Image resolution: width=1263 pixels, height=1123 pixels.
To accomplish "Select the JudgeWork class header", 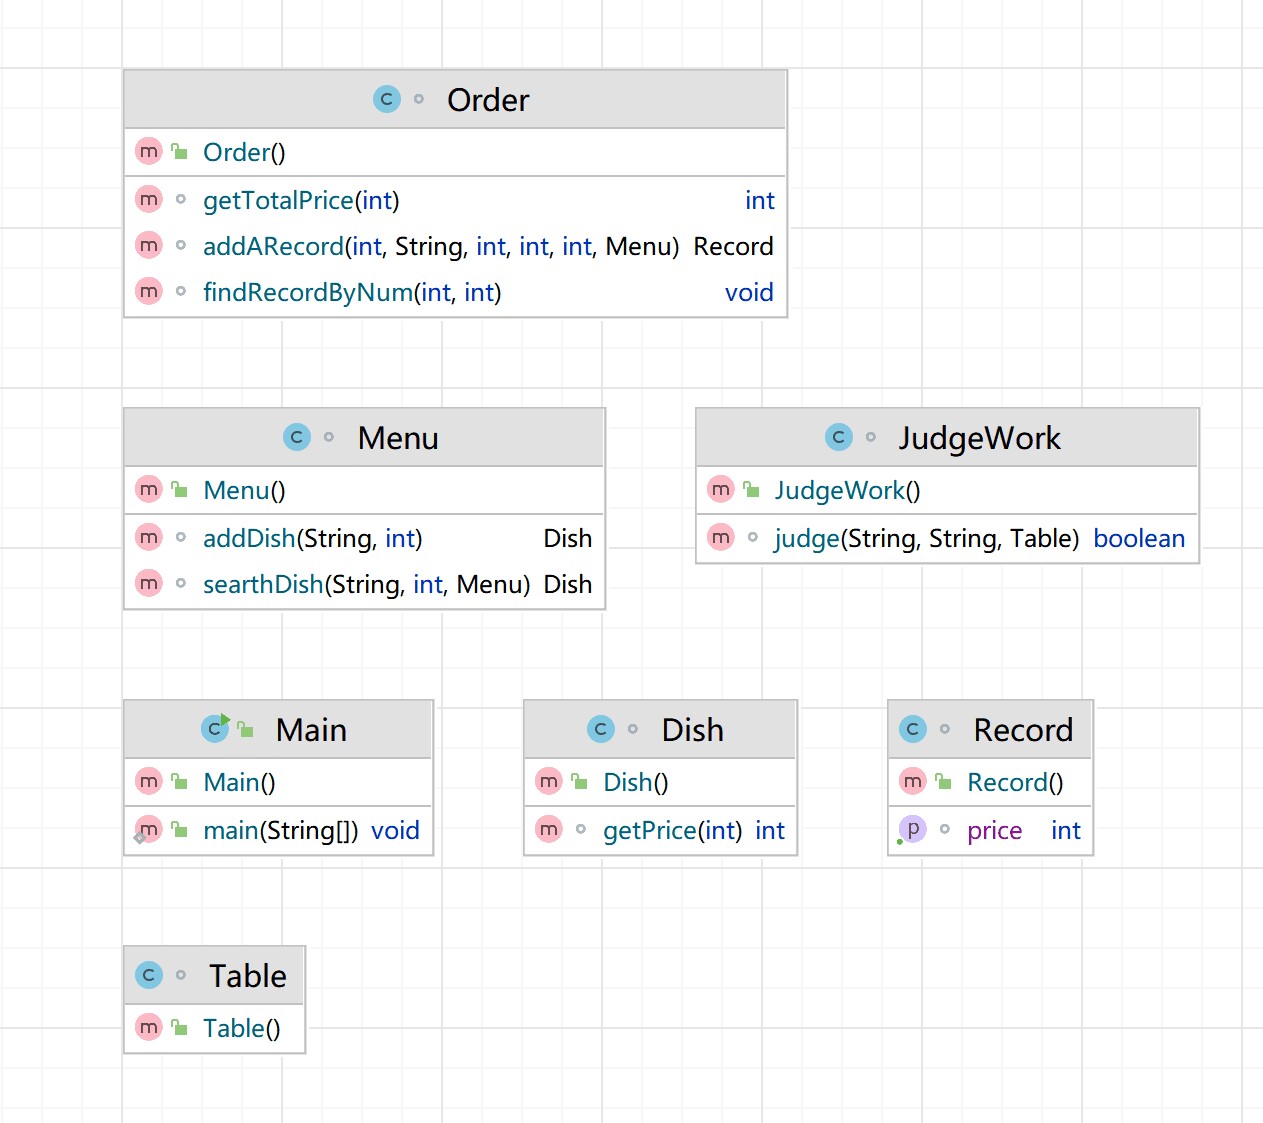I will pos(978,438).
